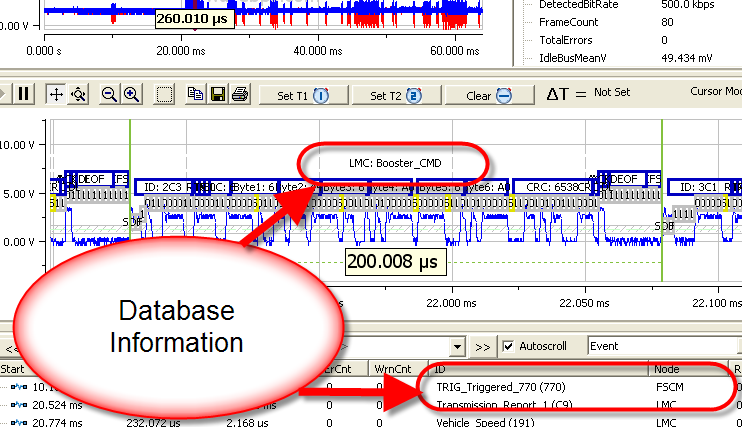Viewport: 742px width, 427px height.
Task: Toggle the Autoscroll checkbox
Action: pyautogui.click(x=508, y=346)
